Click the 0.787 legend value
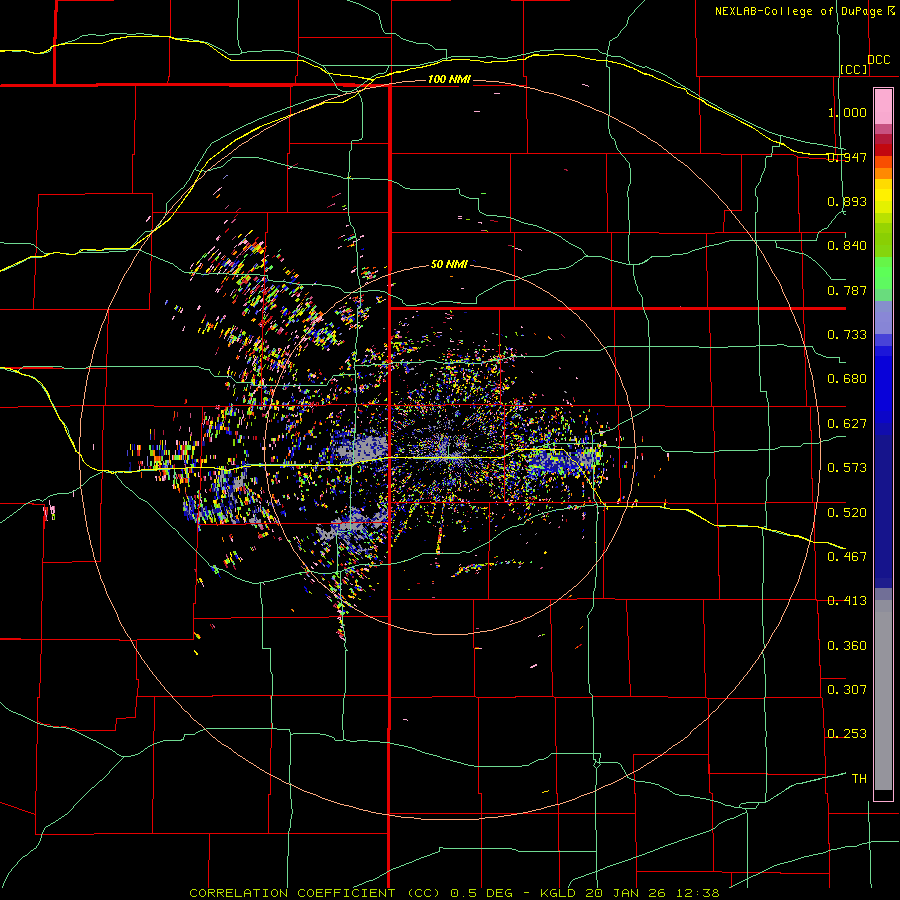900x900 pixels. coord(847,290)
